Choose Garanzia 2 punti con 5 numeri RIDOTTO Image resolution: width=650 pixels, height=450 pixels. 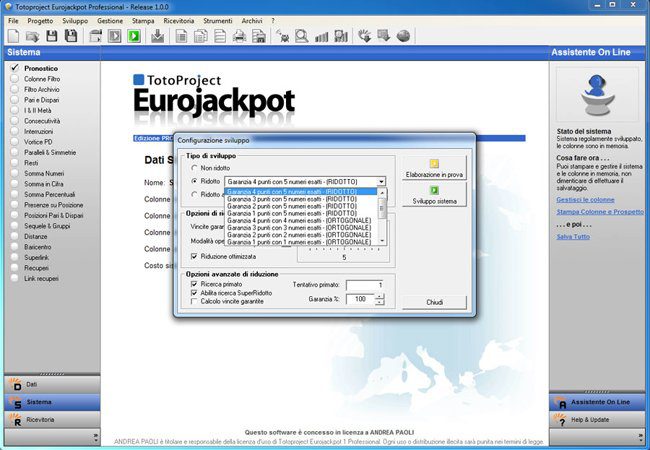301,206
